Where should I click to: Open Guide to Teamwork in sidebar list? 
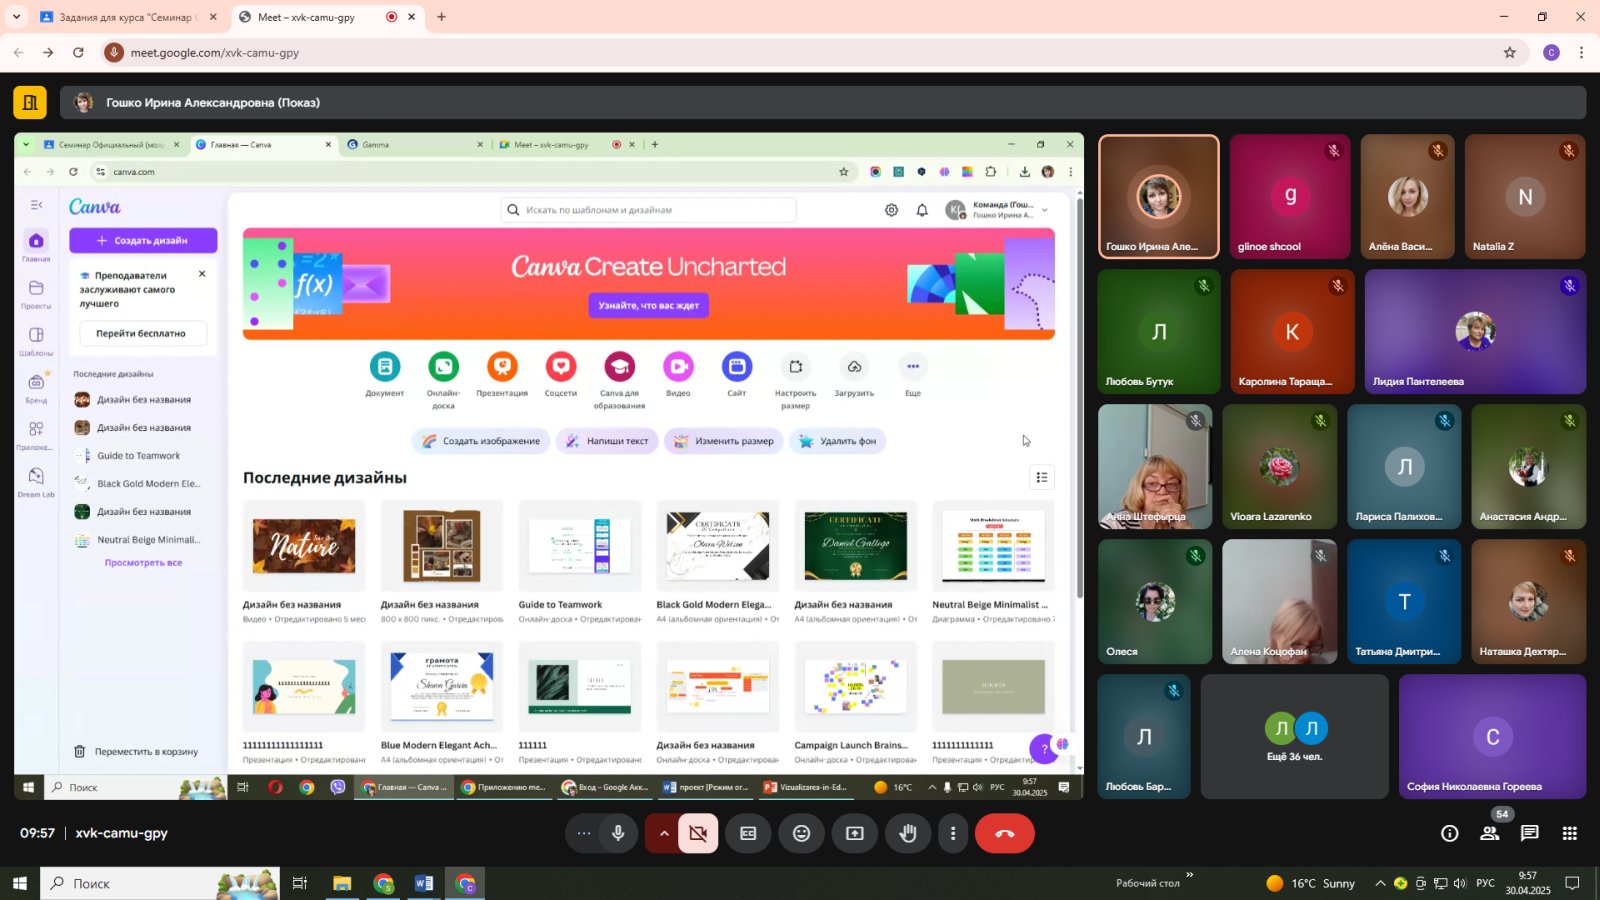(138, 456)
